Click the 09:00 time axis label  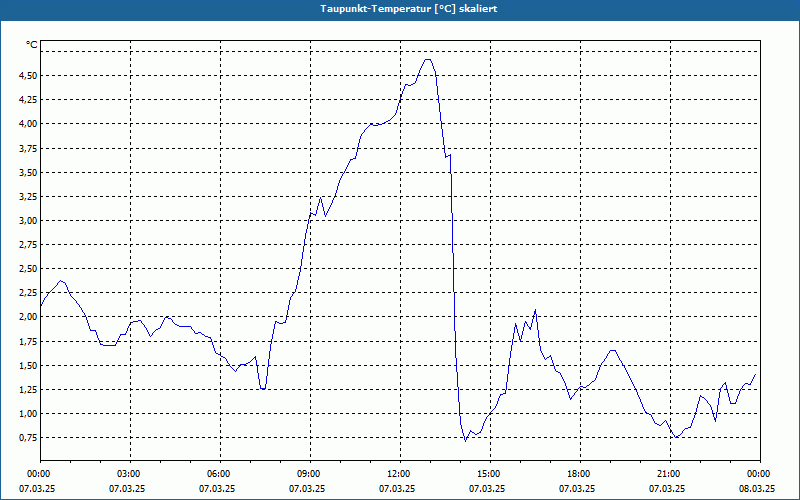click(x=310, y=474)
